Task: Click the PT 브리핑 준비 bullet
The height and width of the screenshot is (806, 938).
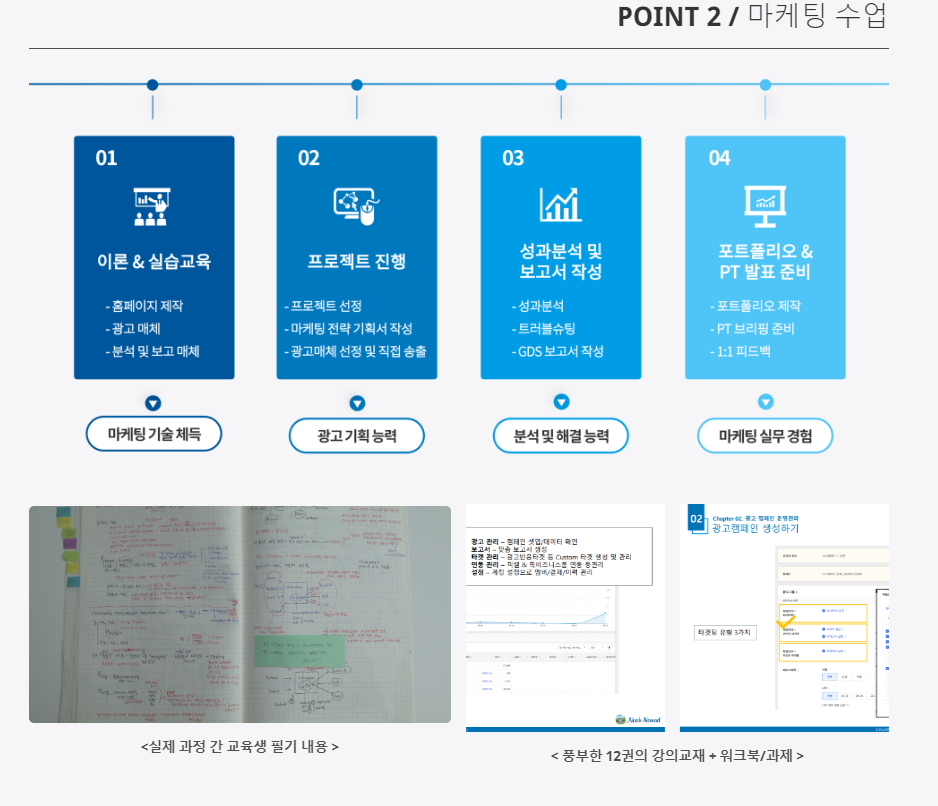Action: 752,329
